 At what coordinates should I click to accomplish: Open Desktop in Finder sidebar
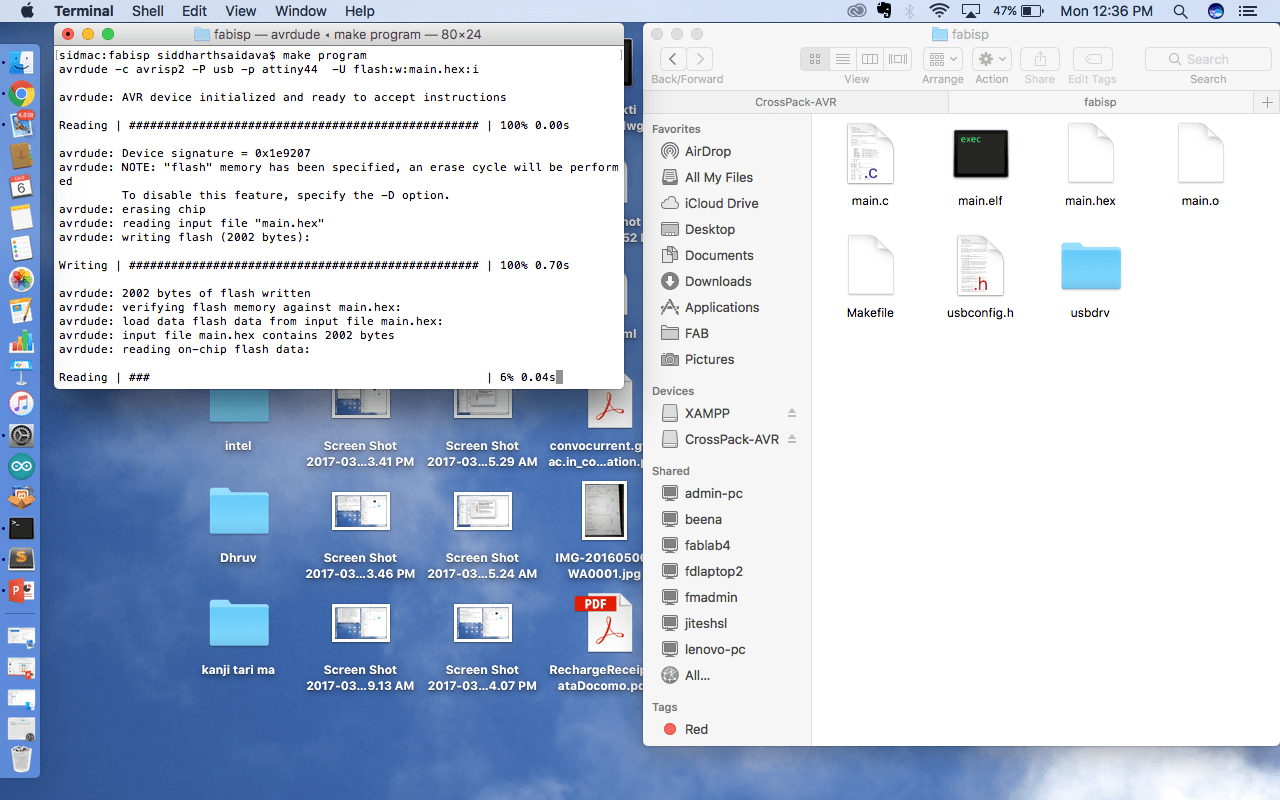click(x=709, y=229)
